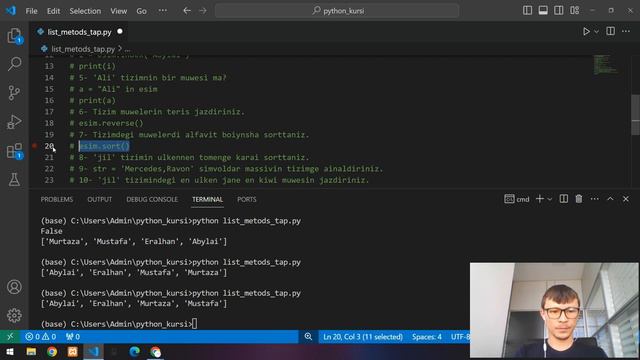The height and width of the screenshot is (360, 640).
Task: Run the Python file with play button
Action: click(x=586, y=31)
